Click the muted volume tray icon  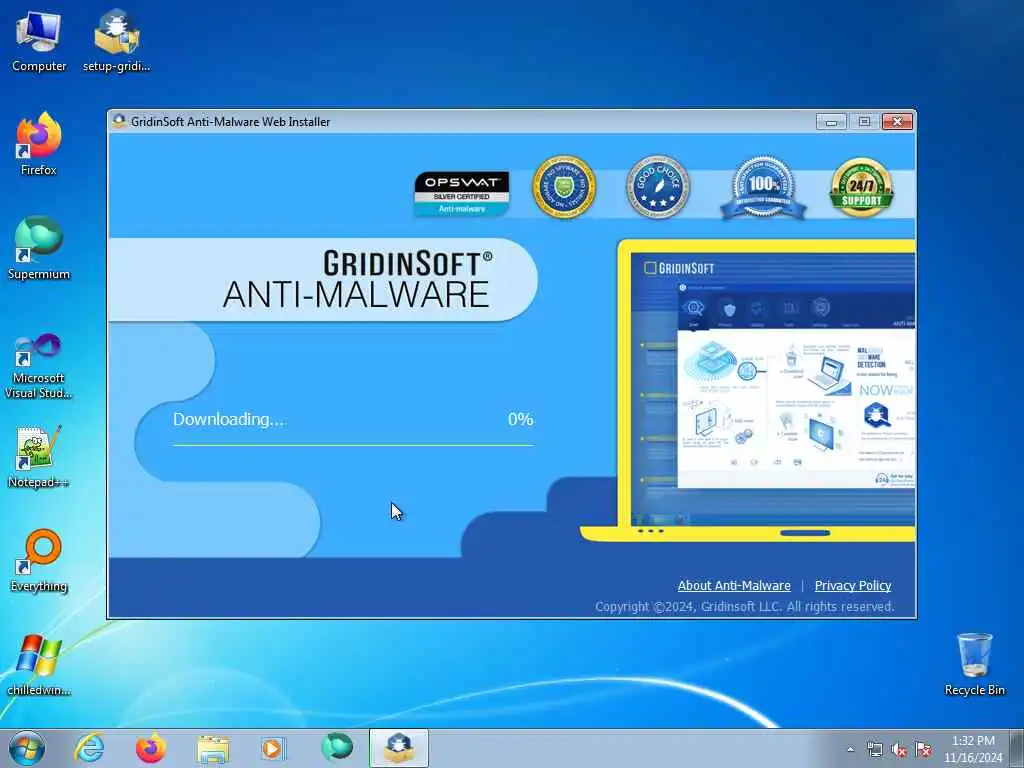click(x=899, y=750)
